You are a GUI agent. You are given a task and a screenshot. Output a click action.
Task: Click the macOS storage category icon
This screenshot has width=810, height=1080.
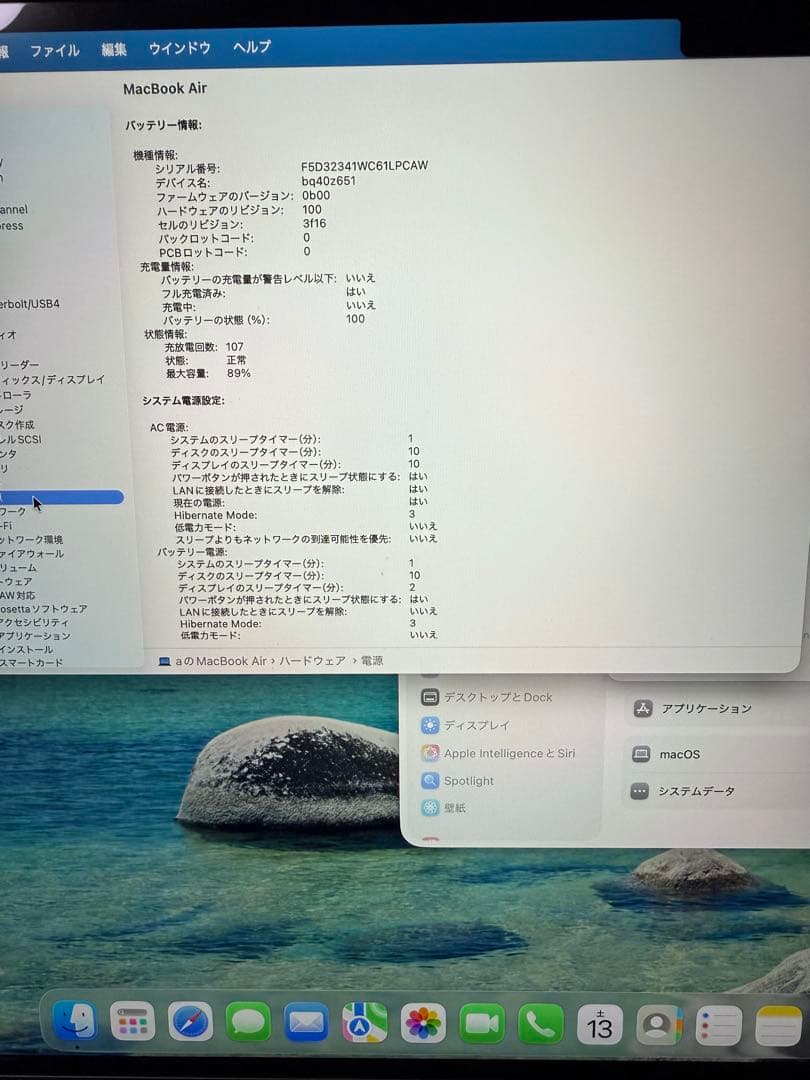pos(641,753)
